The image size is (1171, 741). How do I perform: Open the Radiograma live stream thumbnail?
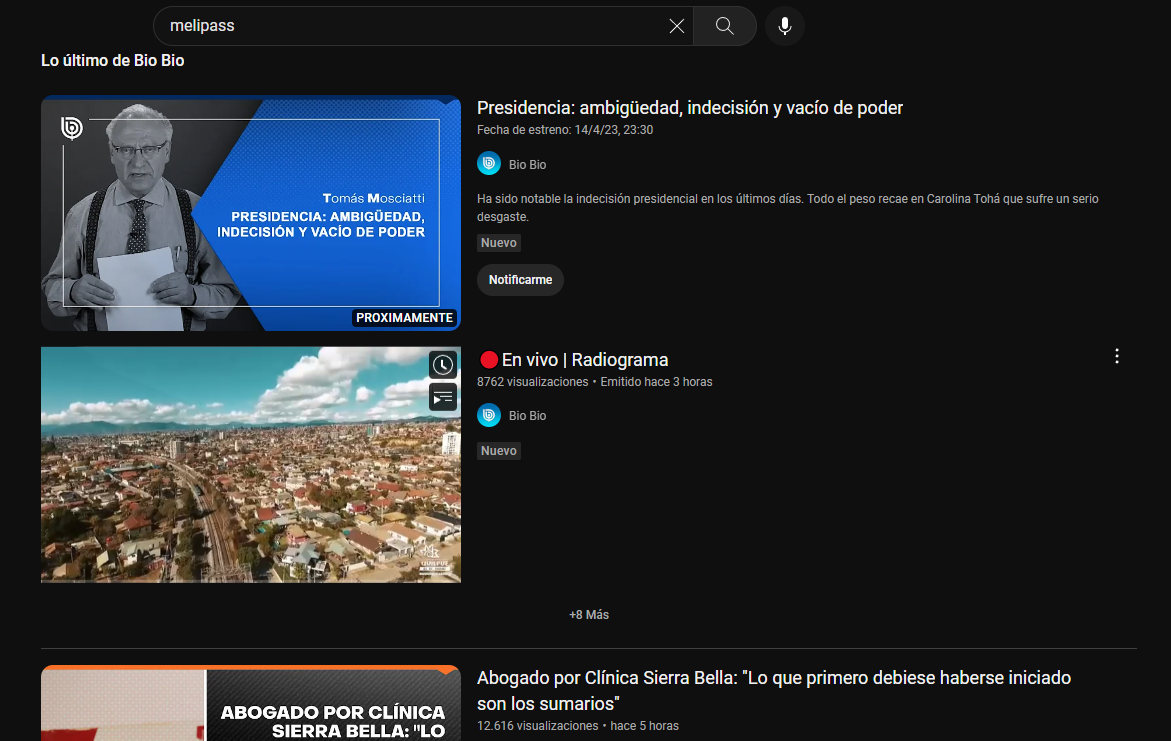(x=251, y=465)
